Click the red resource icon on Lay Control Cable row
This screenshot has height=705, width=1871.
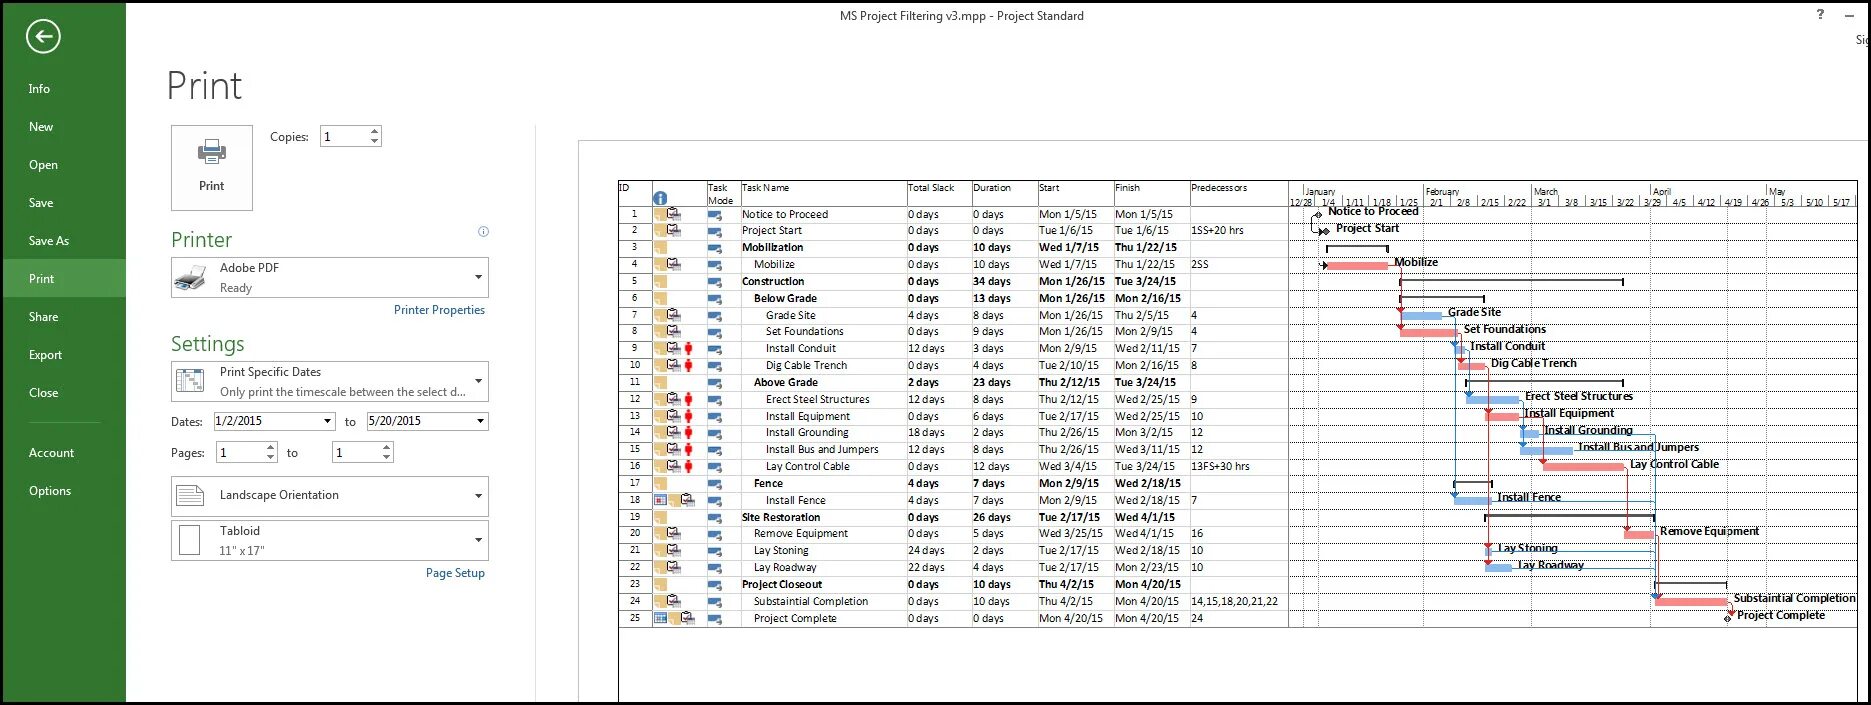[x=688, y=466]
